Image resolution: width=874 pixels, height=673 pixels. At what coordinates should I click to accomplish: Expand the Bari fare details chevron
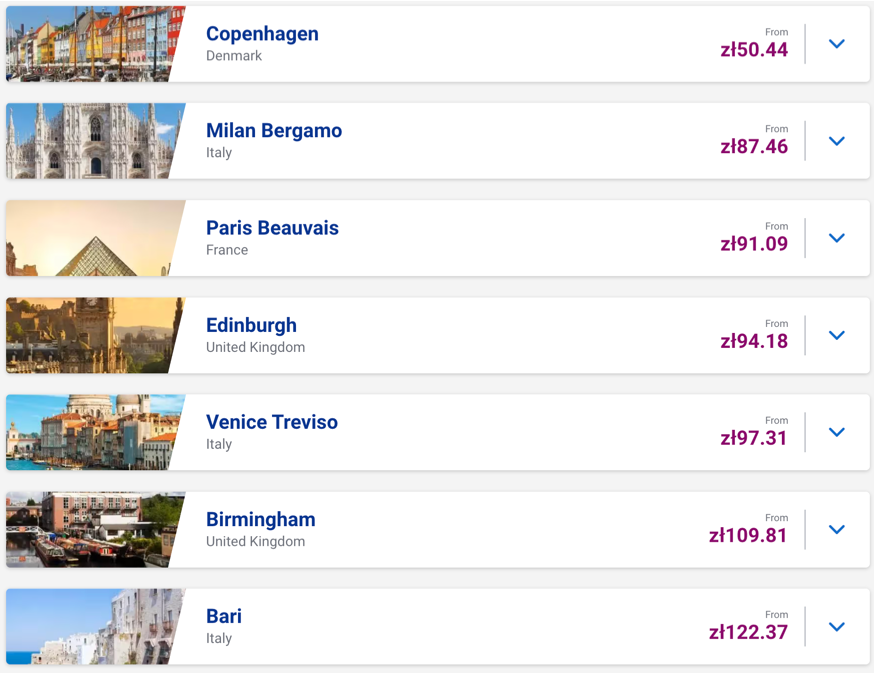coord(837,626)
